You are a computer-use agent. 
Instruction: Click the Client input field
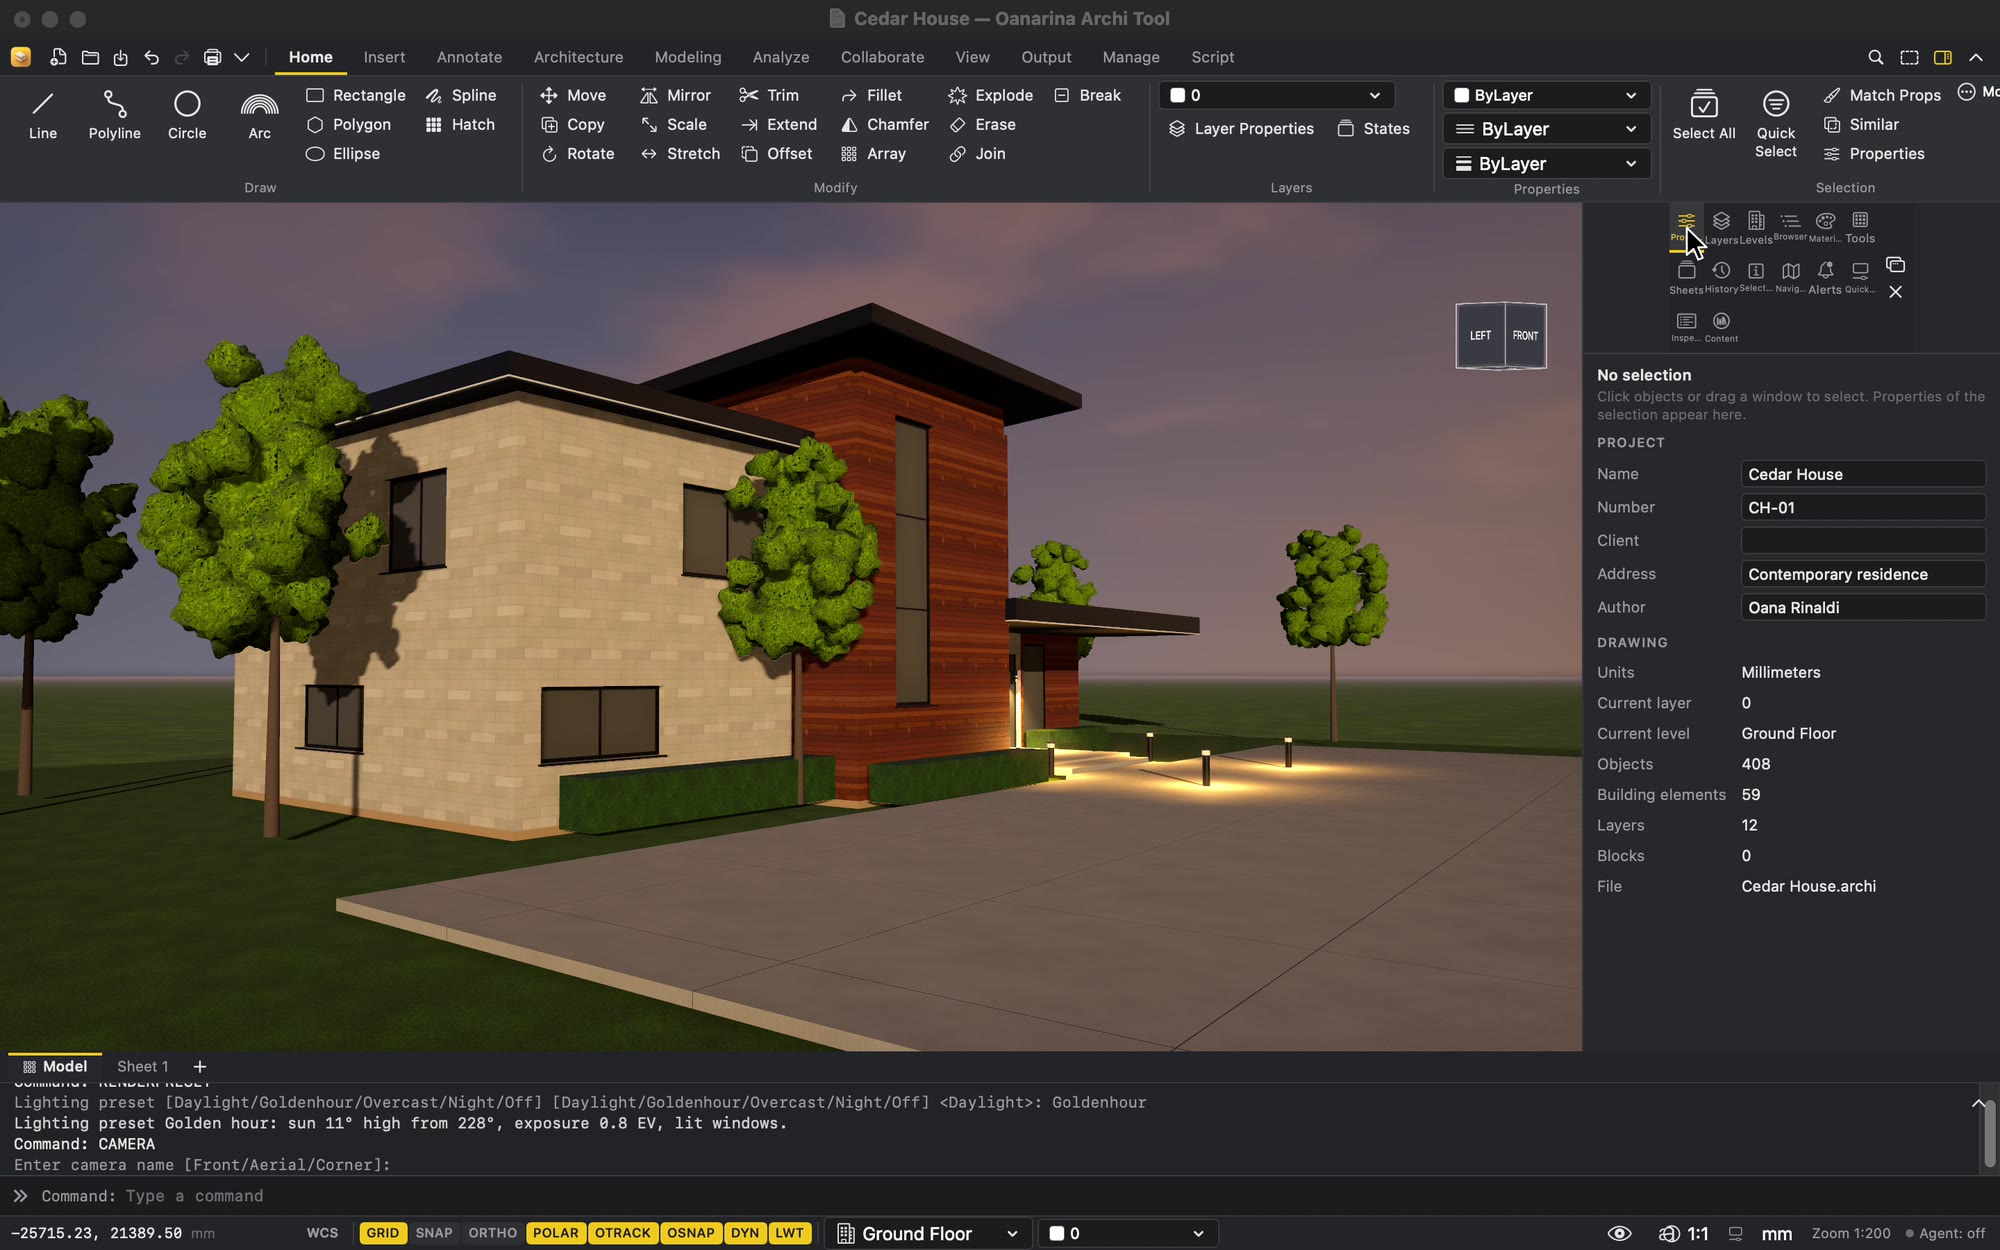pyautogui.click(x=1863, y=540)
